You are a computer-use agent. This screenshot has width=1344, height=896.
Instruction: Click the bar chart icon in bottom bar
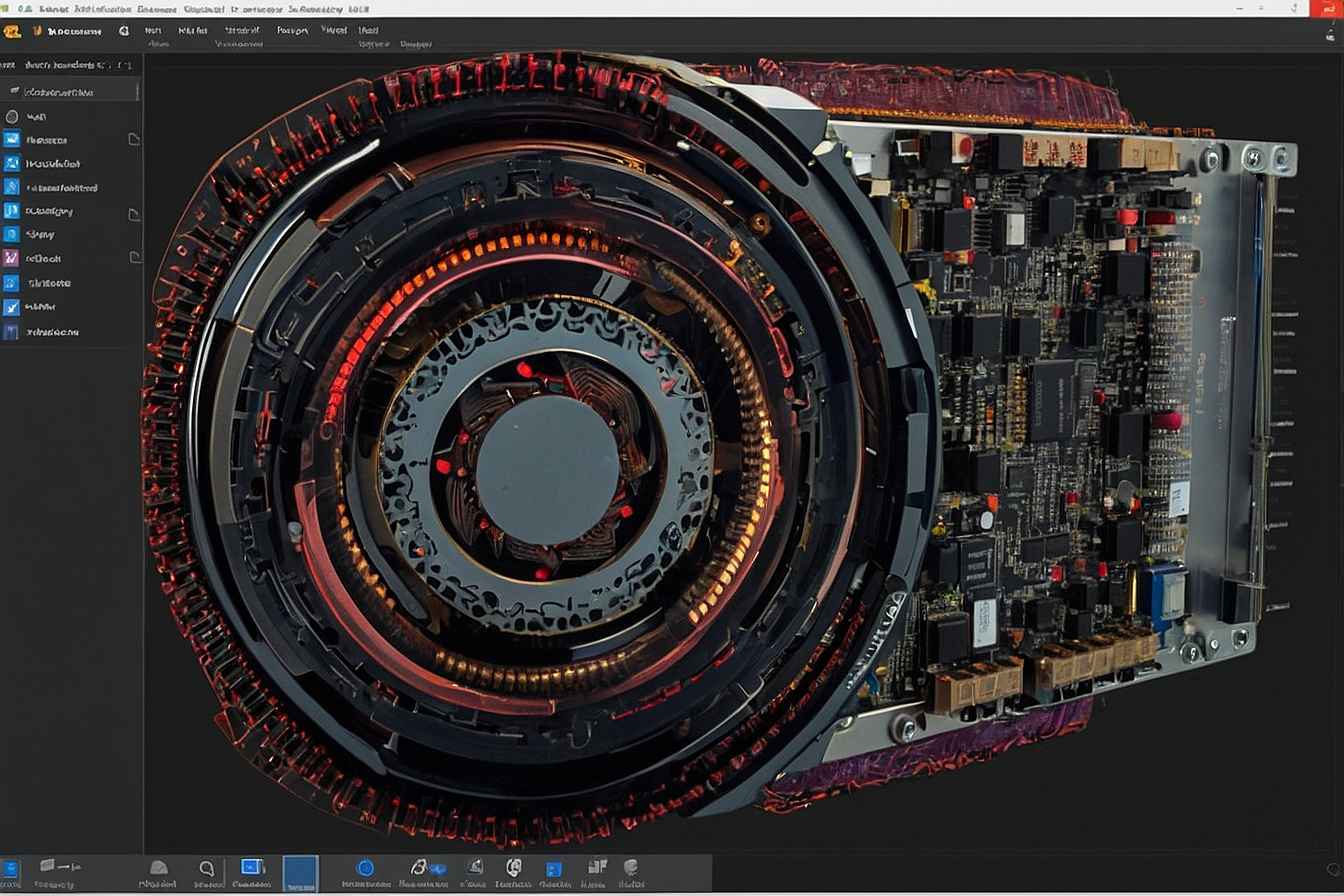tap(597, 867)
